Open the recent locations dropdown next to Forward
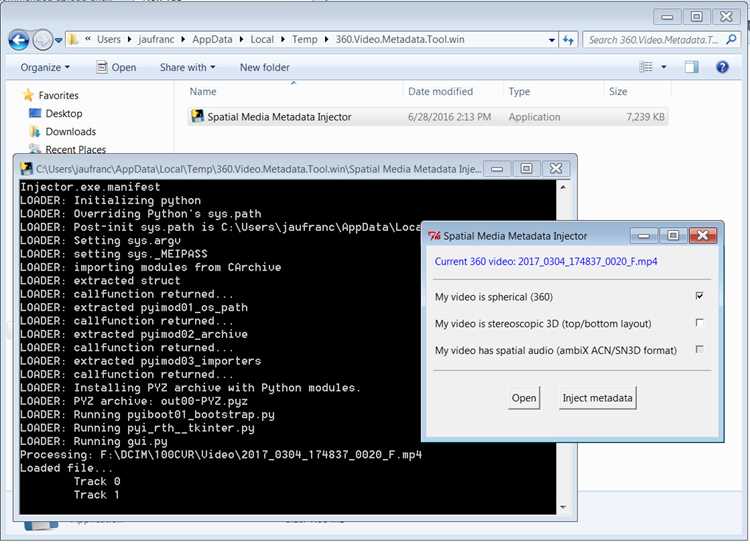750x544 pixels. click(58, 40)
